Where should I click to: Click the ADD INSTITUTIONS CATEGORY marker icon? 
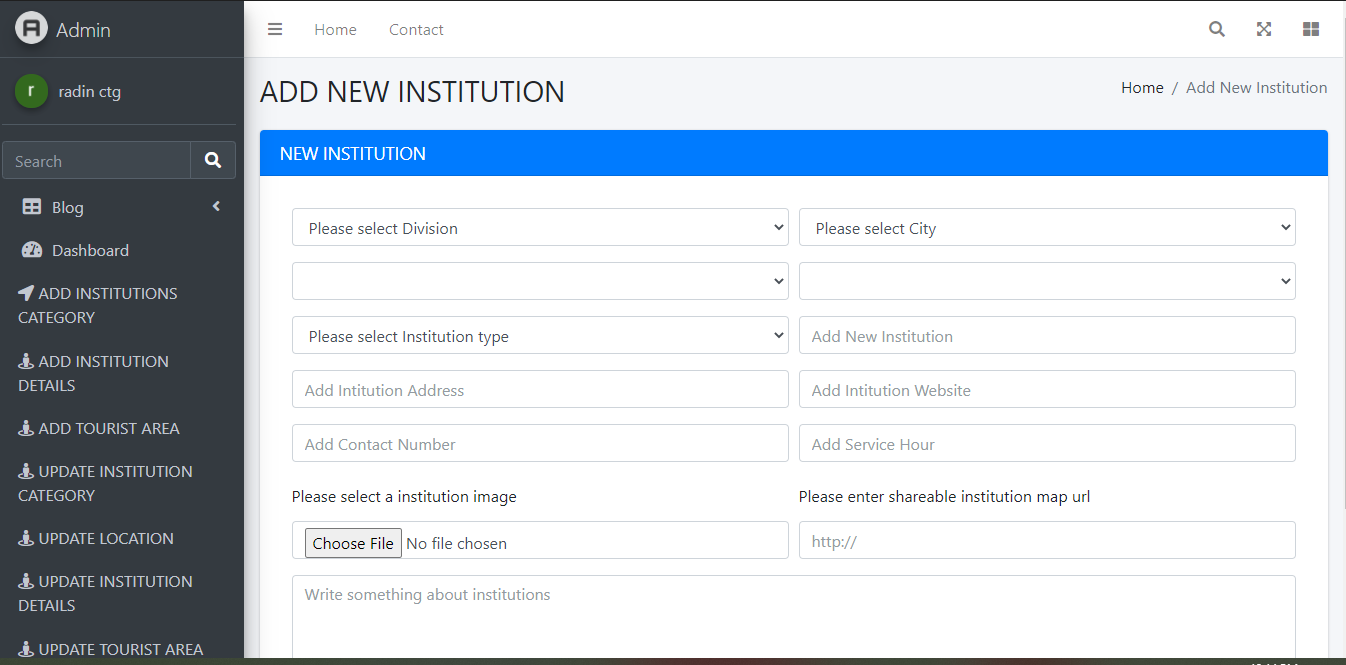tap(27, 292)
